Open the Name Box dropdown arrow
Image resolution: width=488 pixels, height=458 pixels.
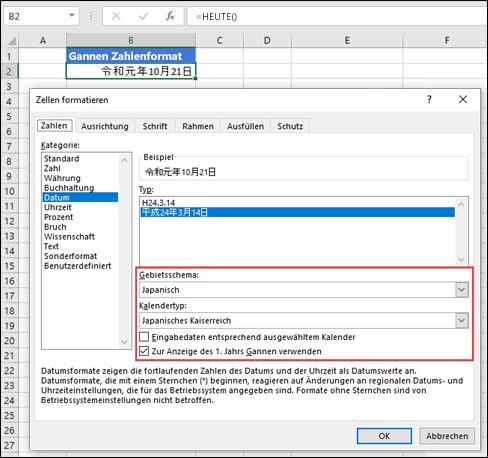point(71,16)
